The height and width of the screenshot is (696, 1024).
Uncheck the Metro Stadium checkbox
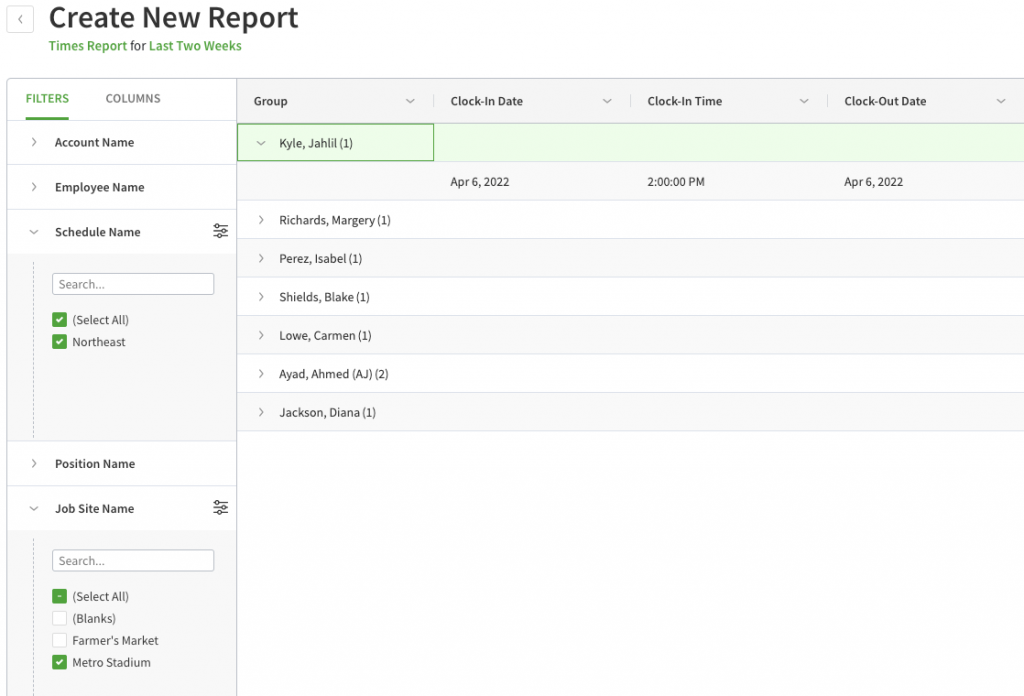59,662
